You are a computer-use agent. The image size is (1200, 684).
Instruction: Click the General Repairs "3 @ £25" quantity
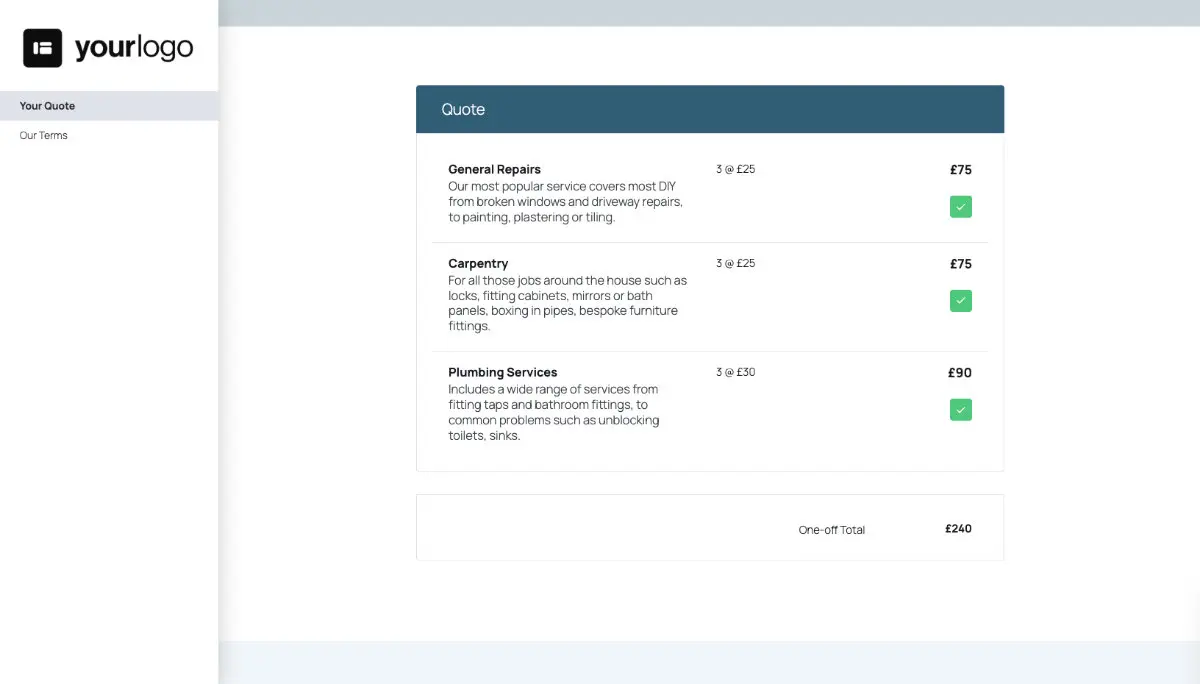point(735,170)
